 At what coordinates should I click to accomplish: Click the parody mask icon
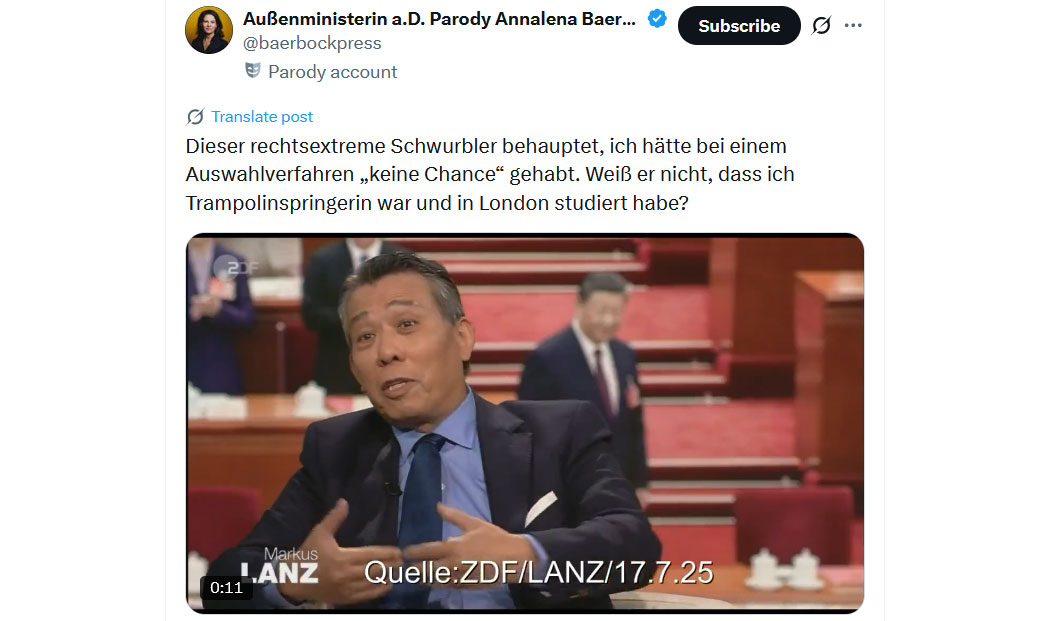[252, 70]
